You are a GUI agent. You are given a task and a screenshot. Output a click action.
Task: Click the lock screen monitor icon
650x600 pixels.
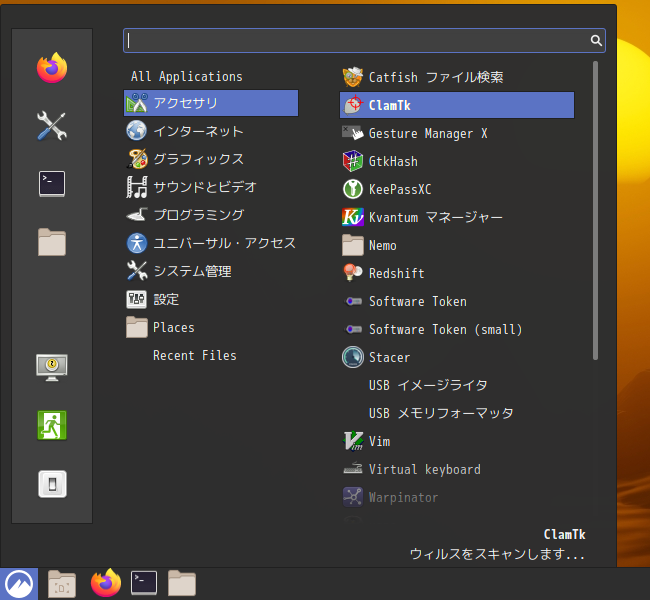52,367
